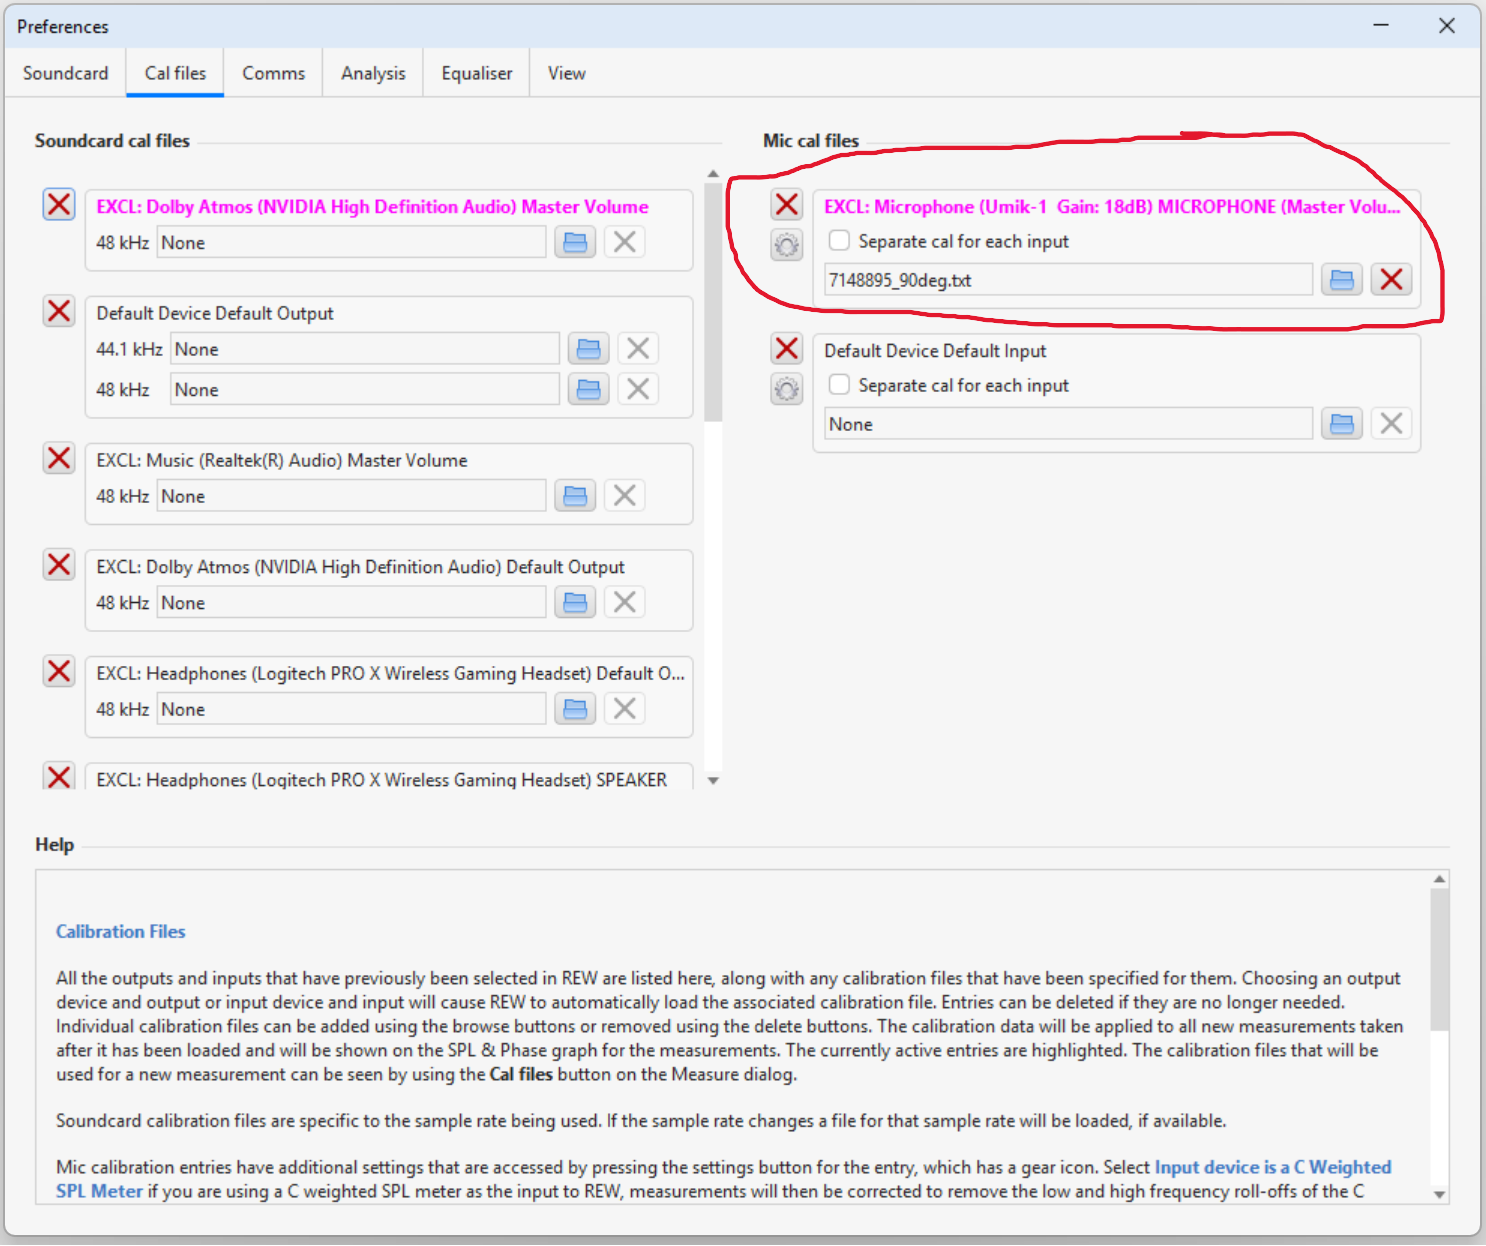Browse cal file for Dolby Atmos Master Volume

tap(575, 242)
